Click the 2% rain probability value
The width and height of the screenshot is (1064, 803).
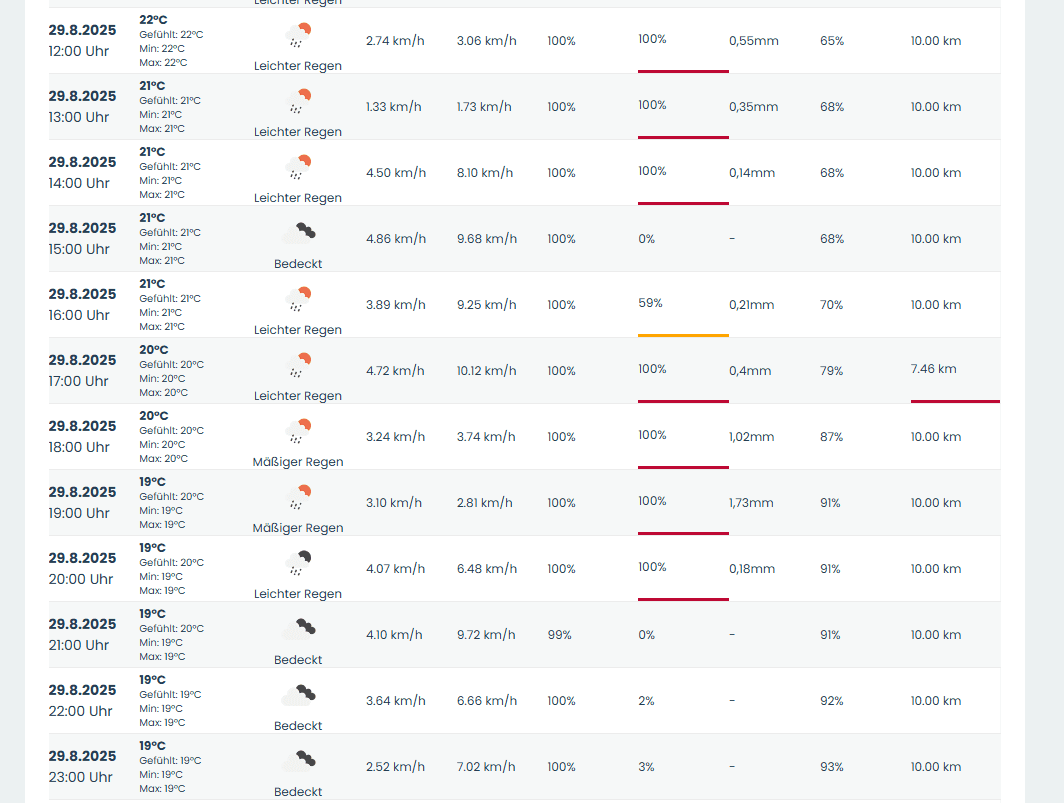[x=646, y=701]
